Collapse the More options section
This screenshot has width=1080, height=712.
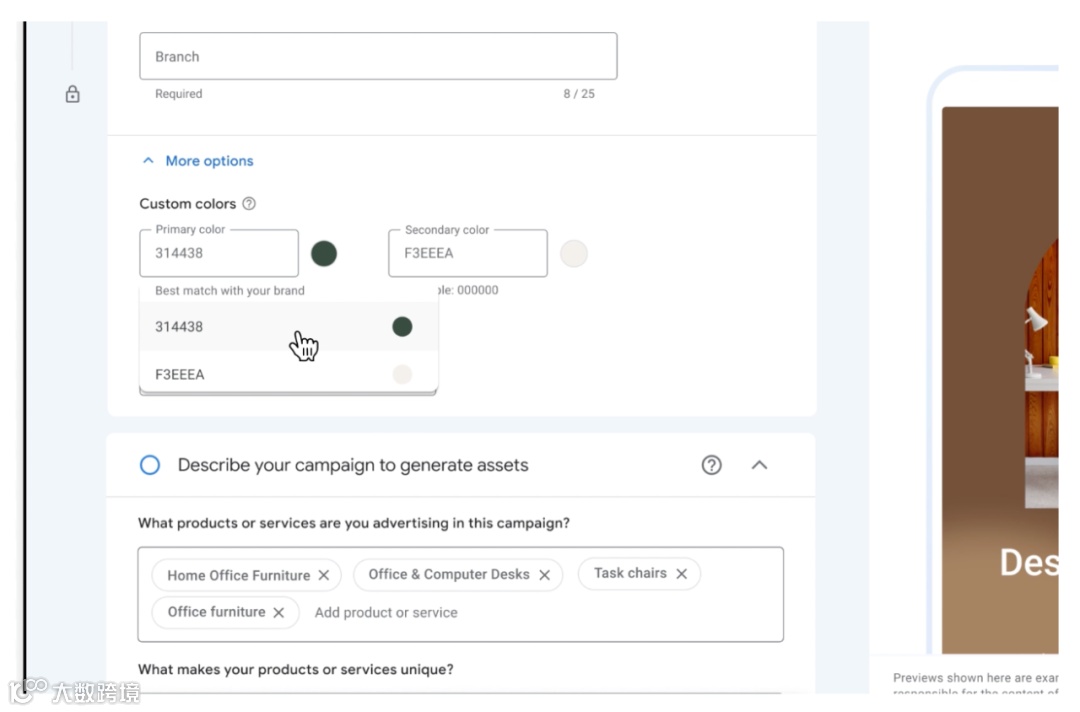click(x=198, y=161)
